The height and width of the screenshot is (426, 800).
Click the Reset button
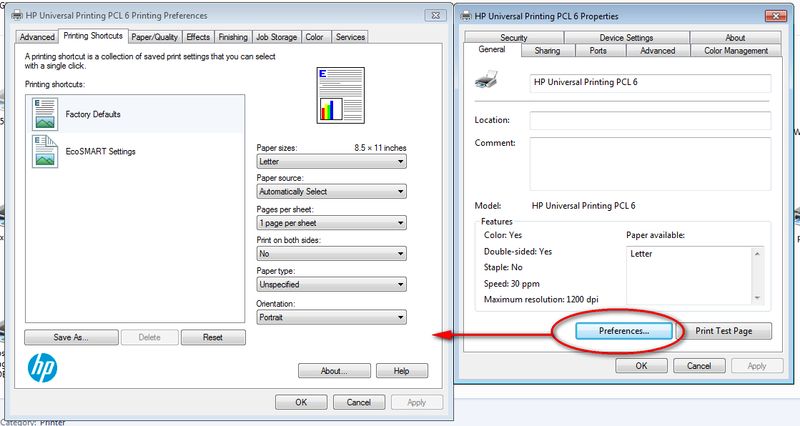click(x=213, y=337)
